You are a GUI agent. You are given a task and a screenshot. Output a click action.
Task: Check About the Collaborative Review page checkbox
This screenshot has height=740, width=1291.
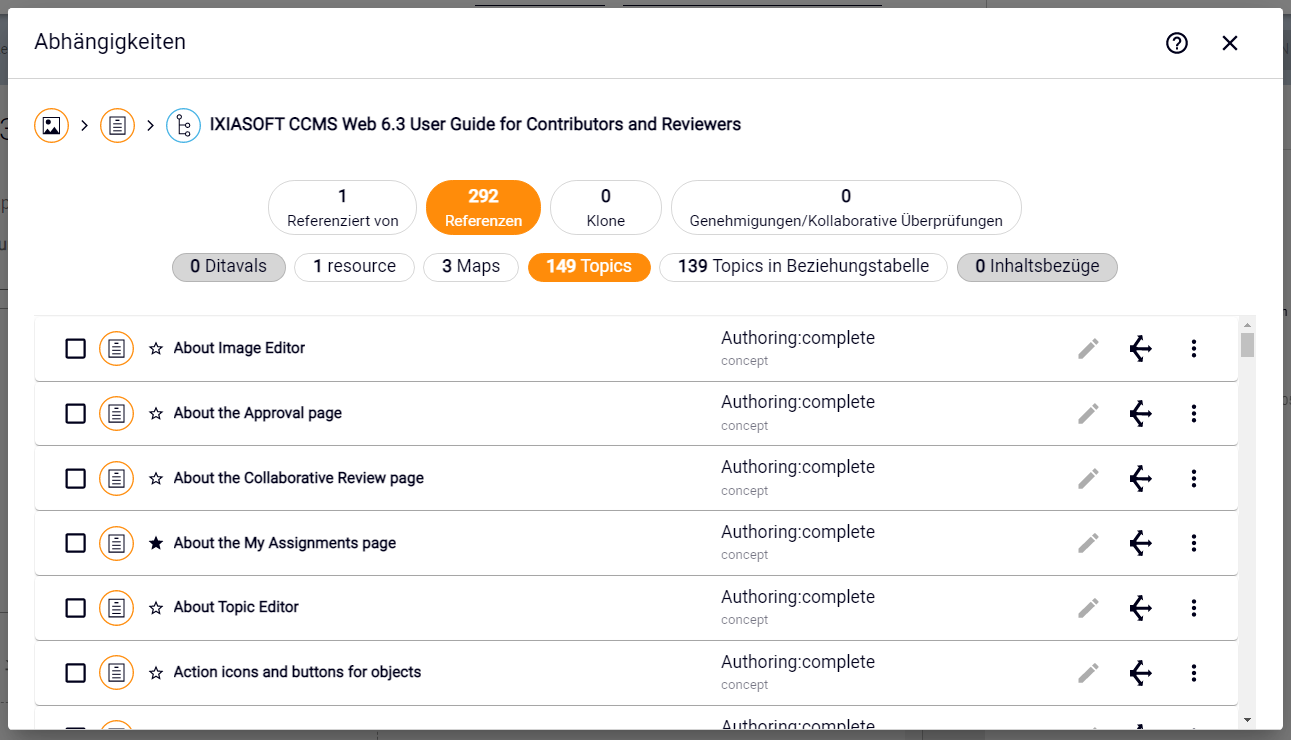click(75, 479)
